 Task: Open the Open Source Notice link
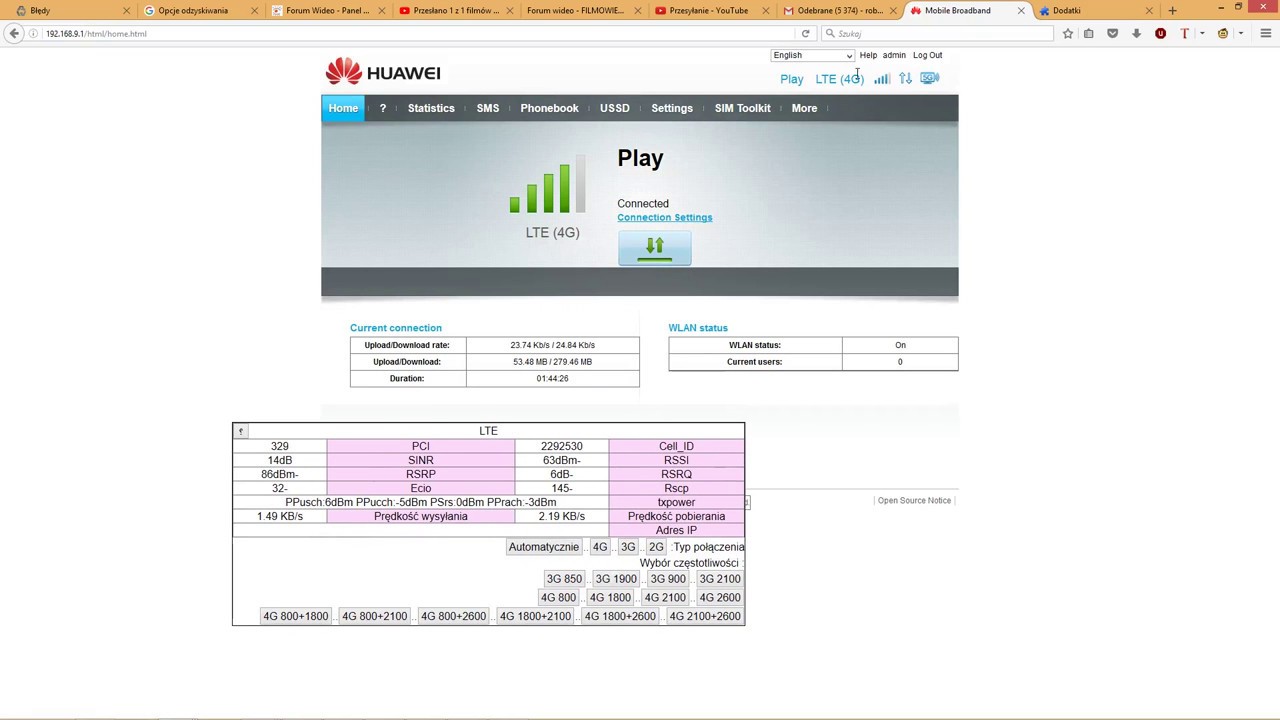coord(914,500)
